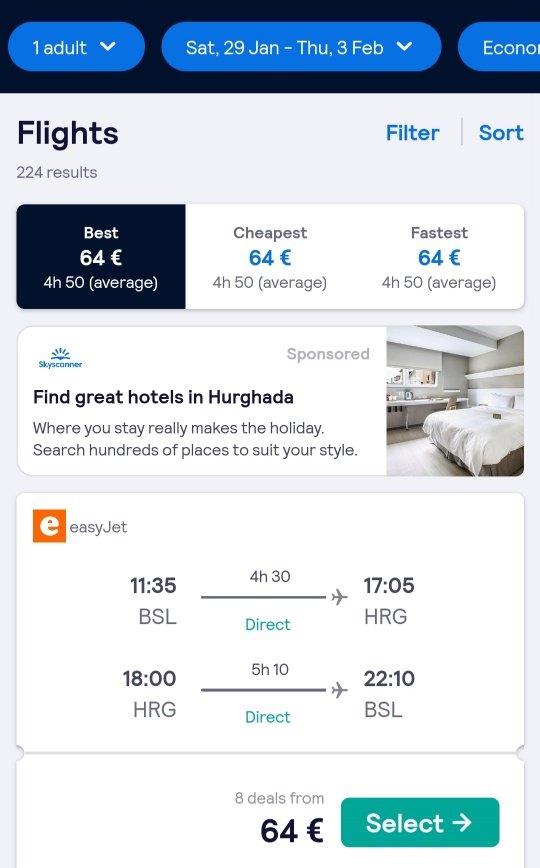
Task: Click the outbound flight airplane icon
Action: tap(340, 597)
